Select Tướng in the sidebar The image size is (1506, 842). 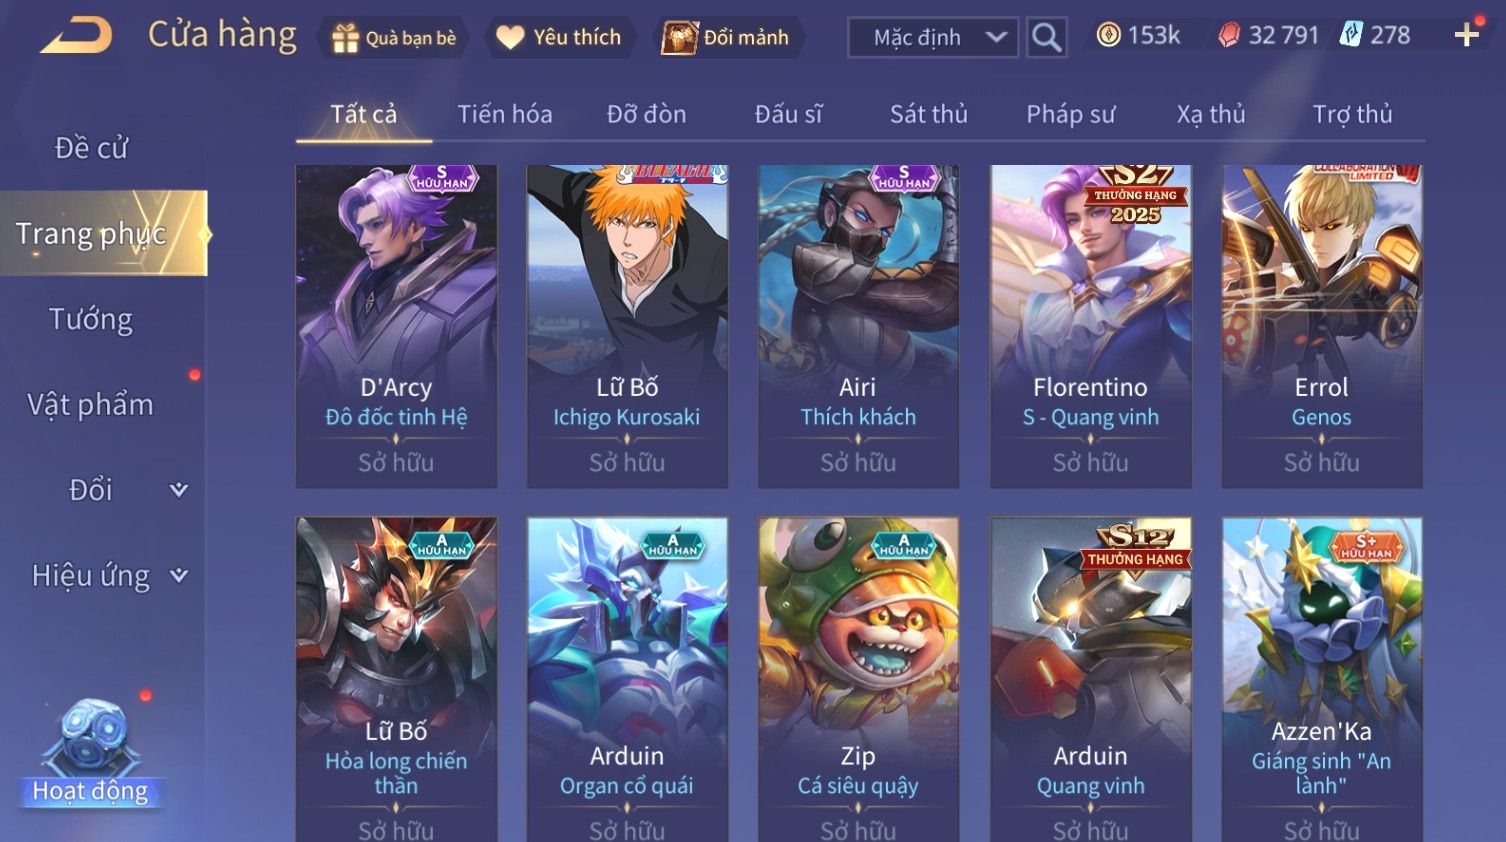[91, 319]
